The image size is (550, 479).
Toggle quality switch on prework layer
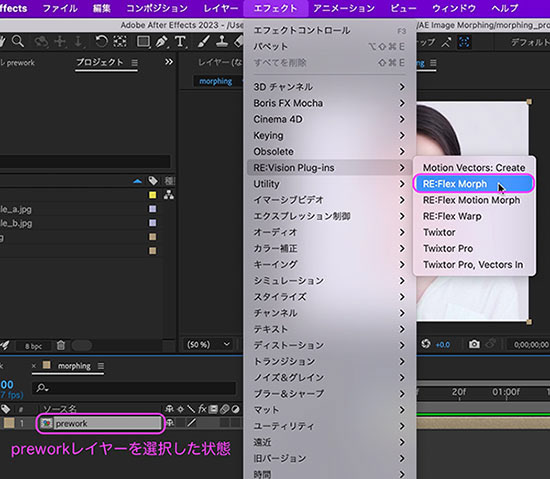(192, 423)
